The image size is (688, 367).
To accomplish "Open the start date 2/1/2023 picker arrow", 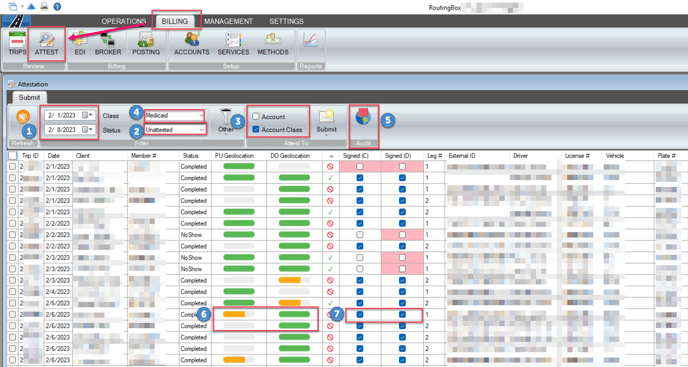I will 90,115.
